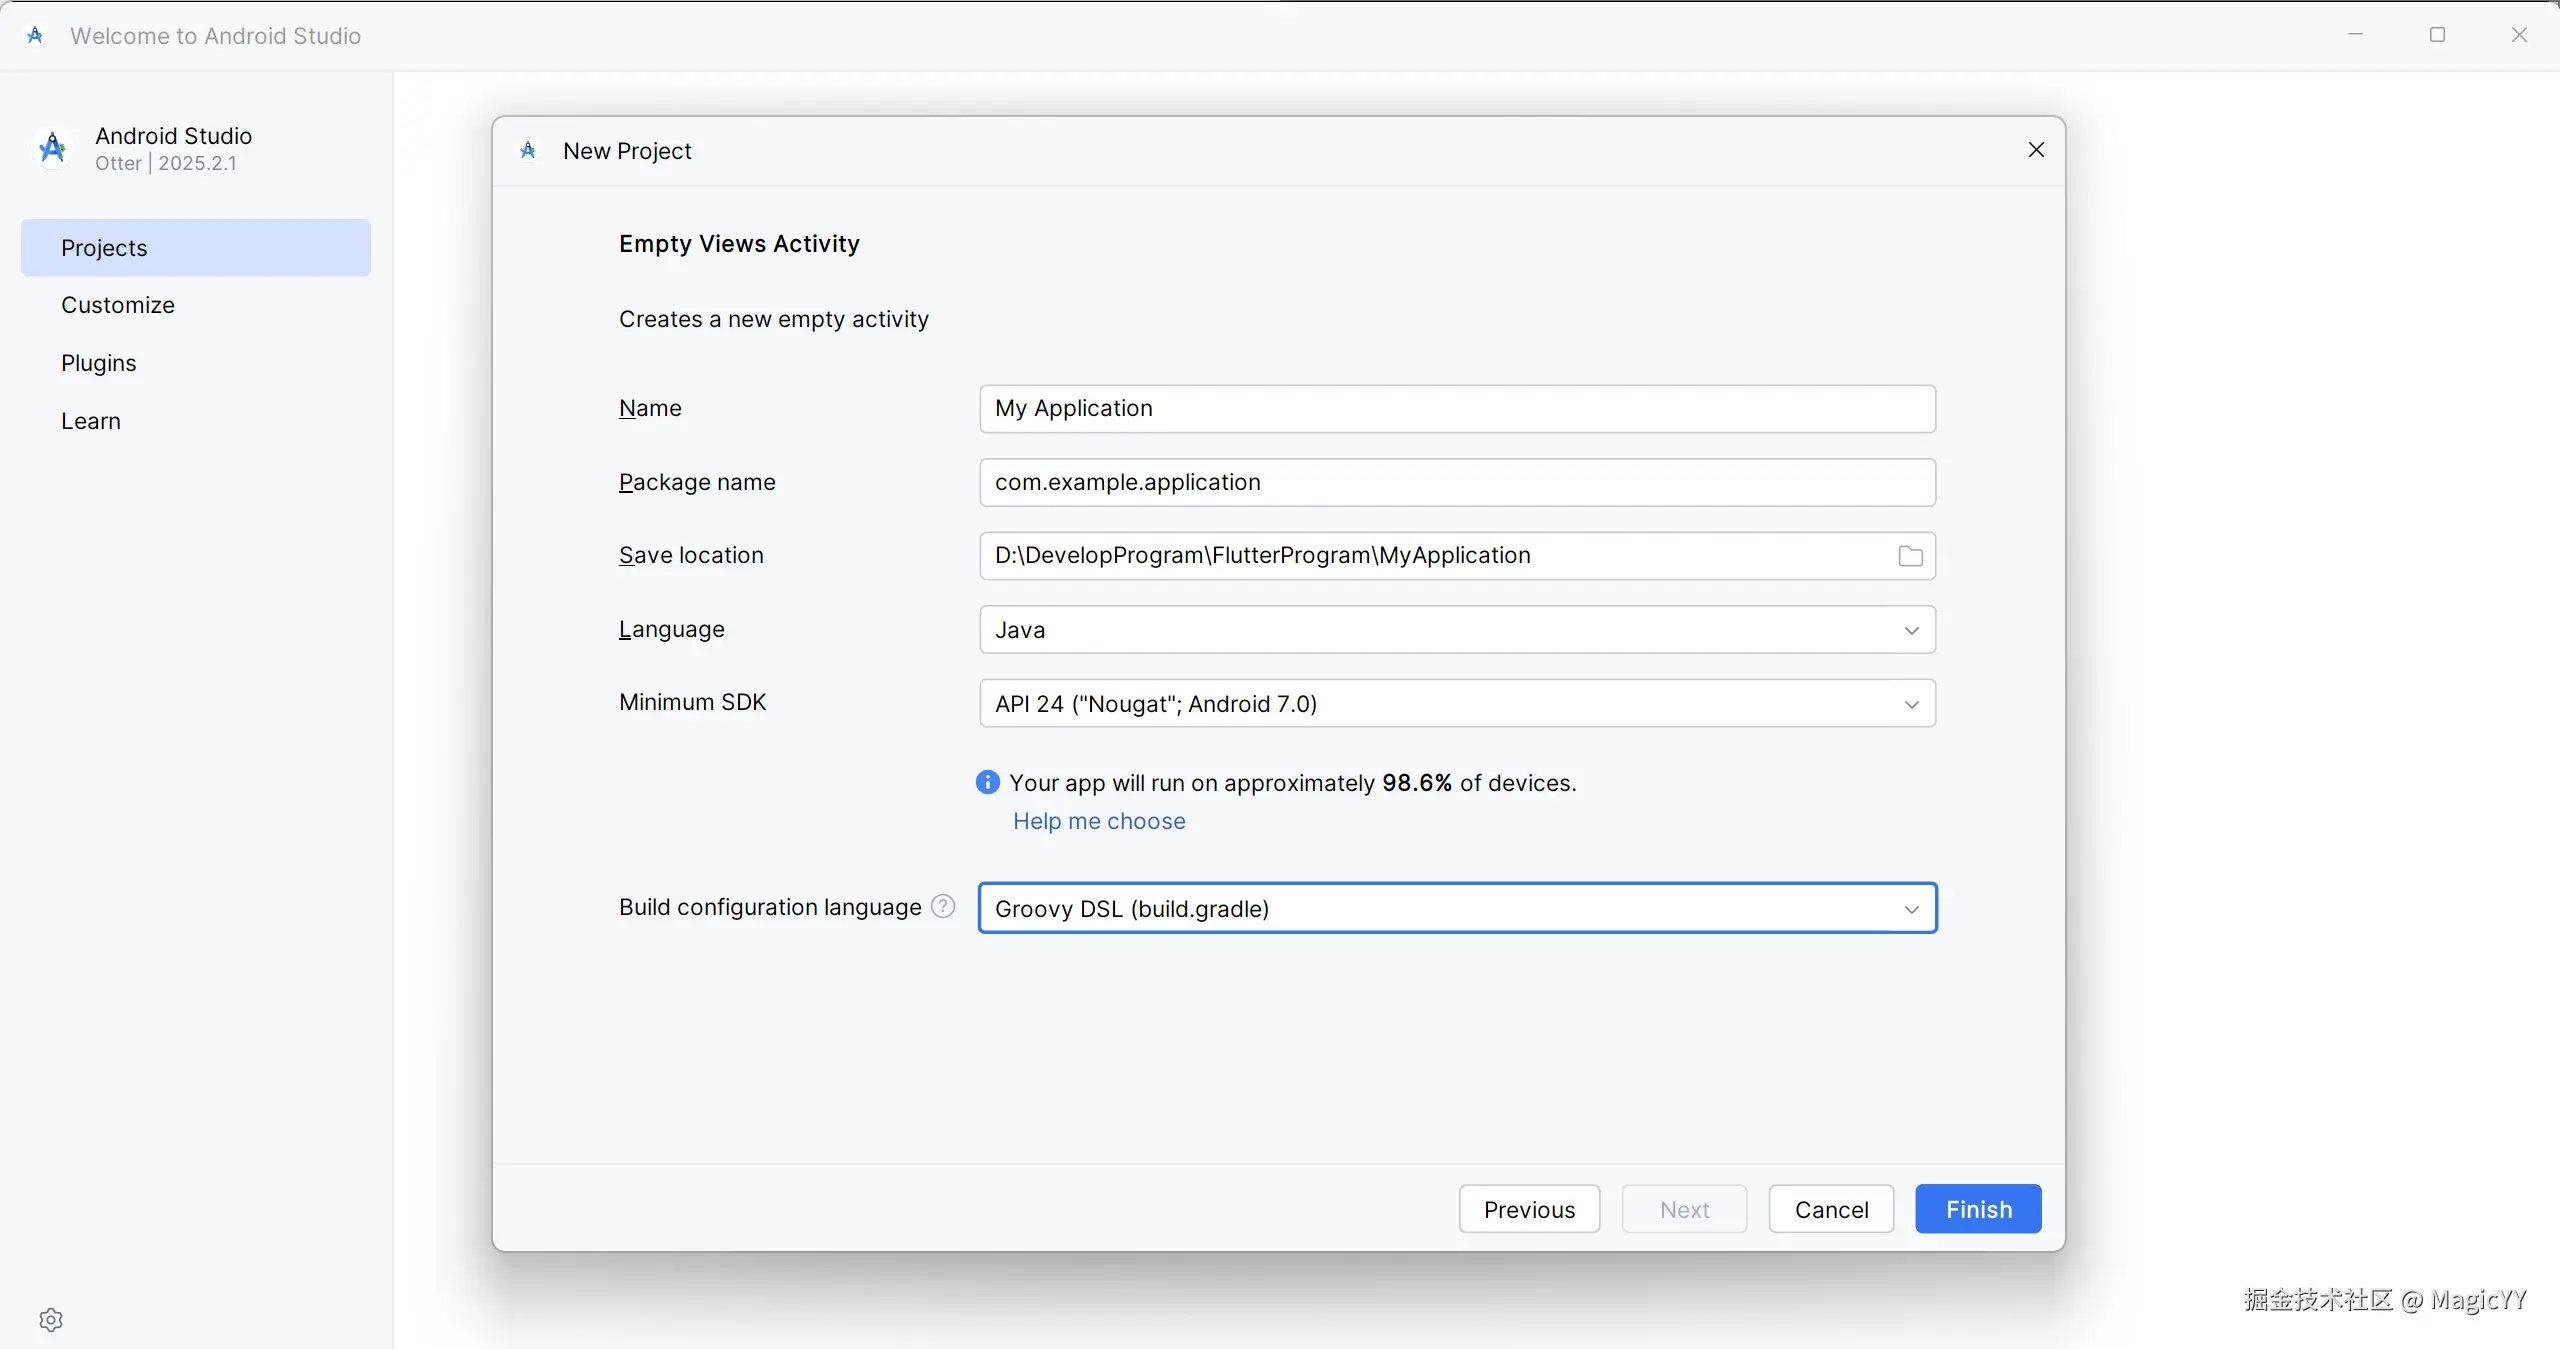The width and height of the screenshot is (2560, 1349).
Task: Focus the Package name text field
Action: point(1456,482)
